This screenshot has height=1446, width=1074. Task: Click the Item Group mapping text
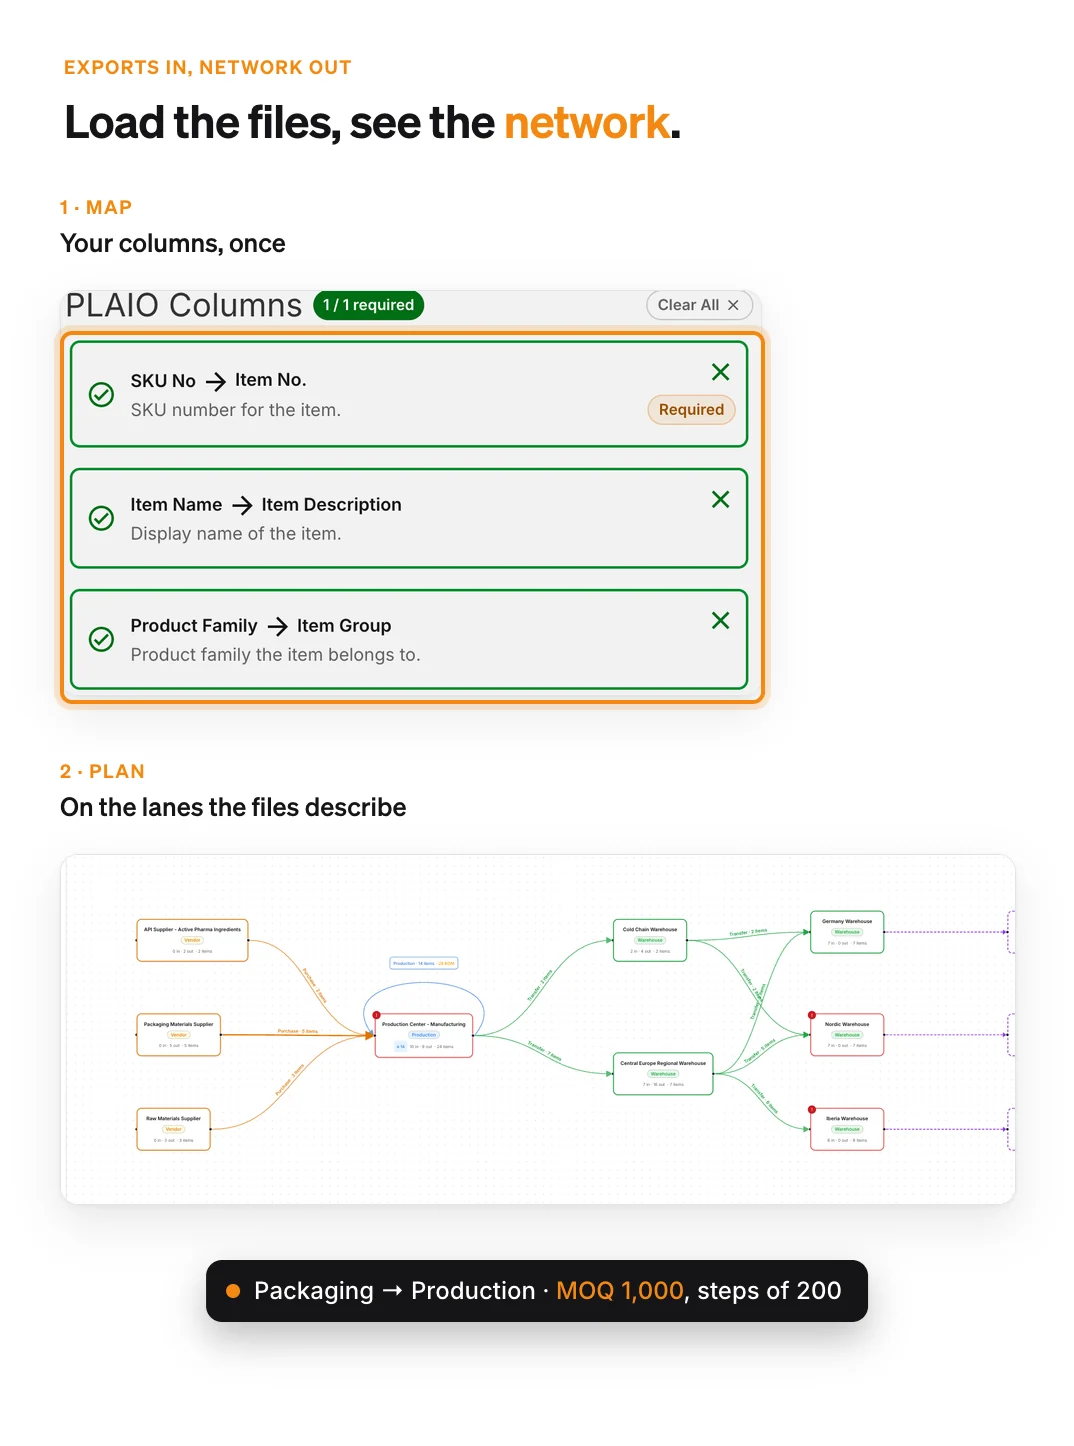coord(344,626)
